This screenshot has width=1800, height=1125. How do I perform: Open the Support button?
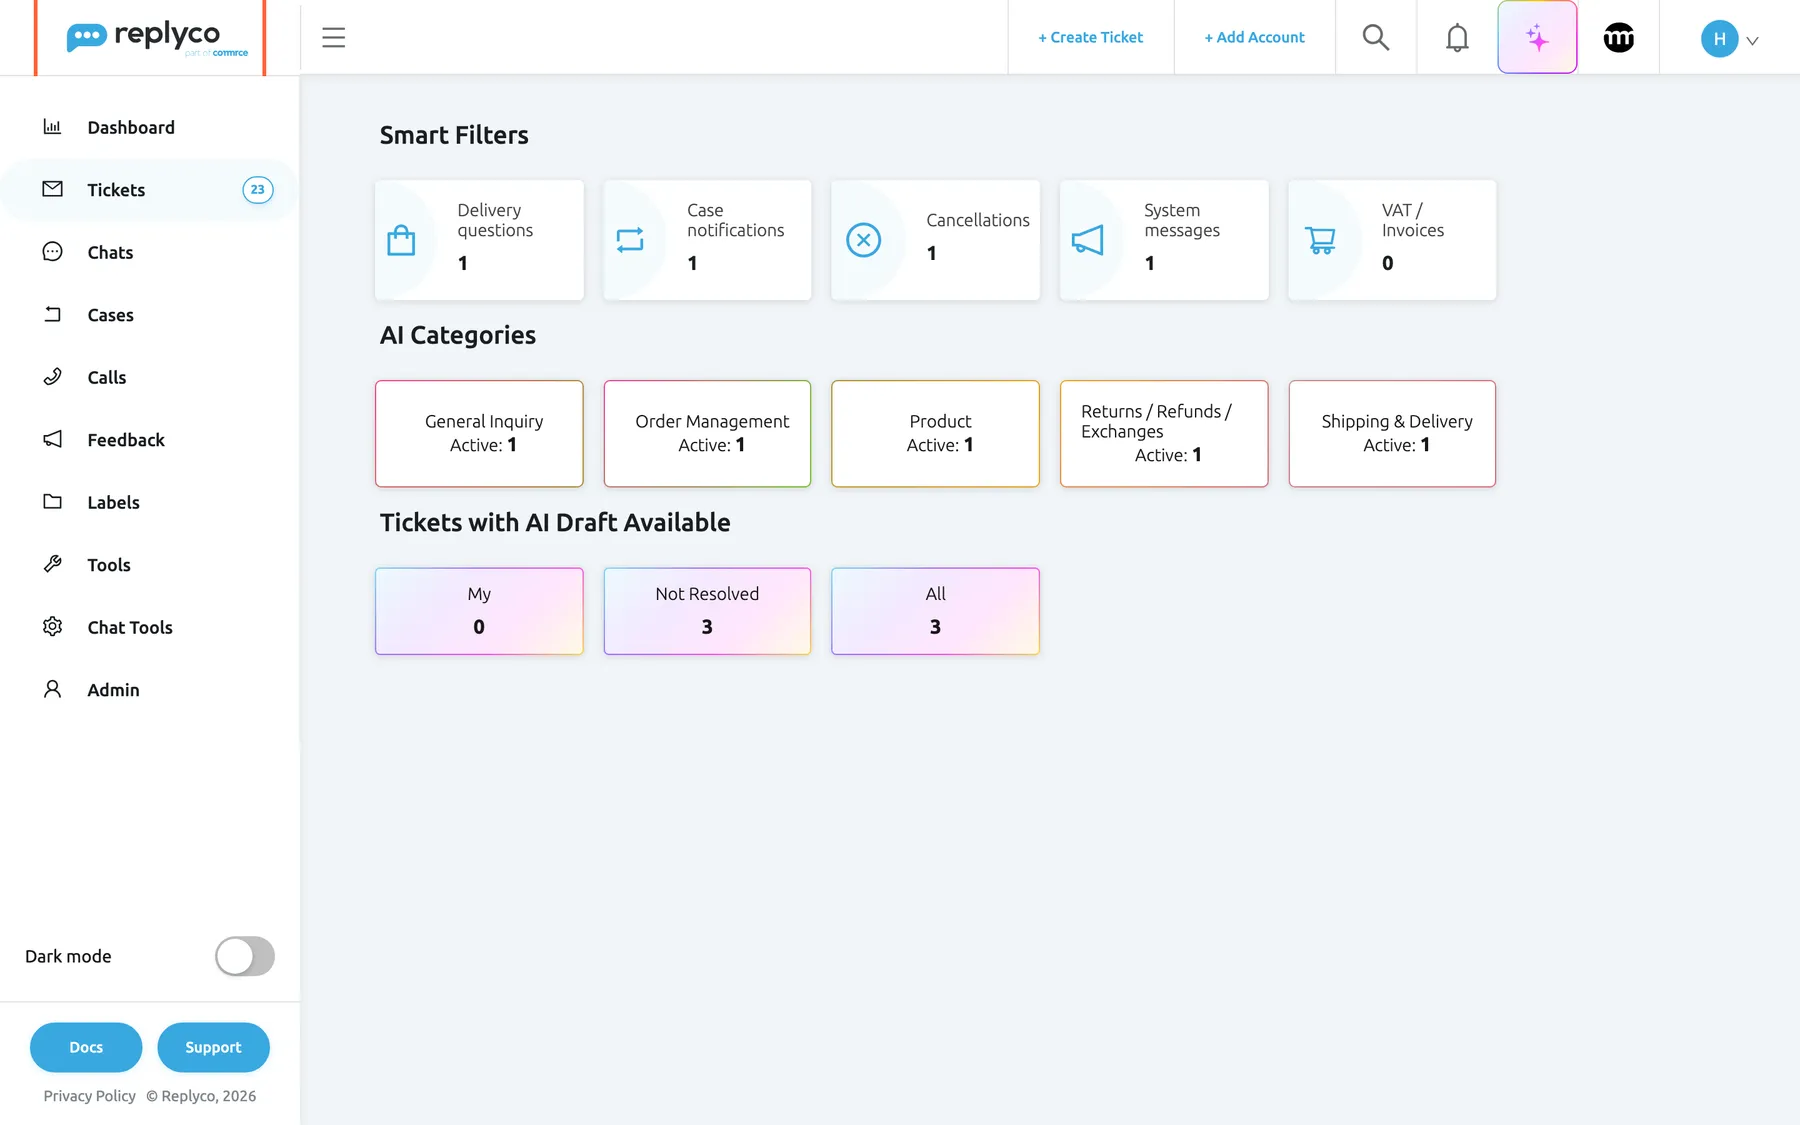[x=213, y=1047]
